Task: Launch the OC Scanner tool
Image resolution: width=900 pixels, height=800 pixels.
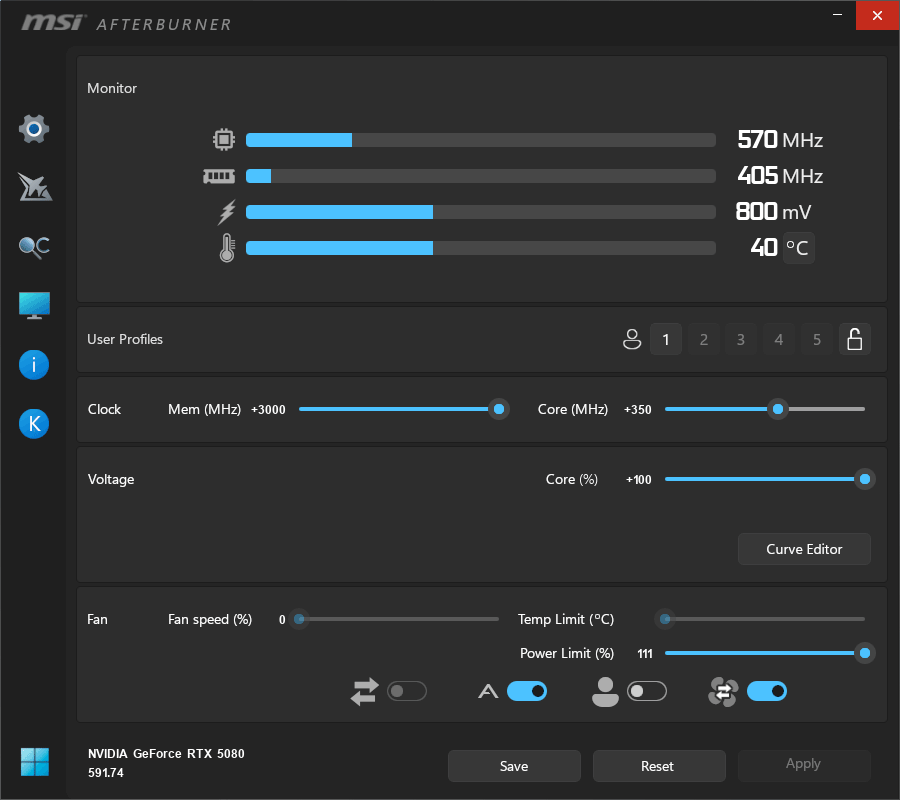Action: (x=33, y=246)
